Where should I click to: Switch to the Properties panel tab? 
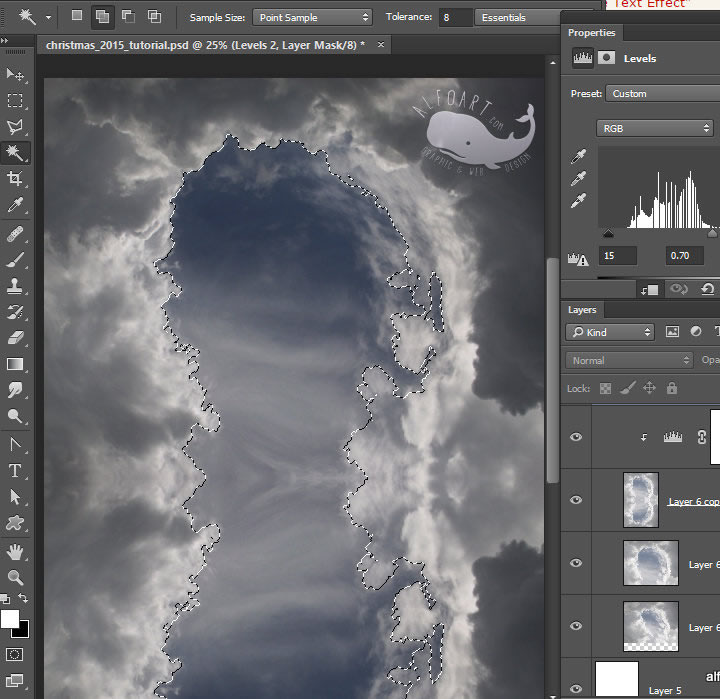click(592, 33)
